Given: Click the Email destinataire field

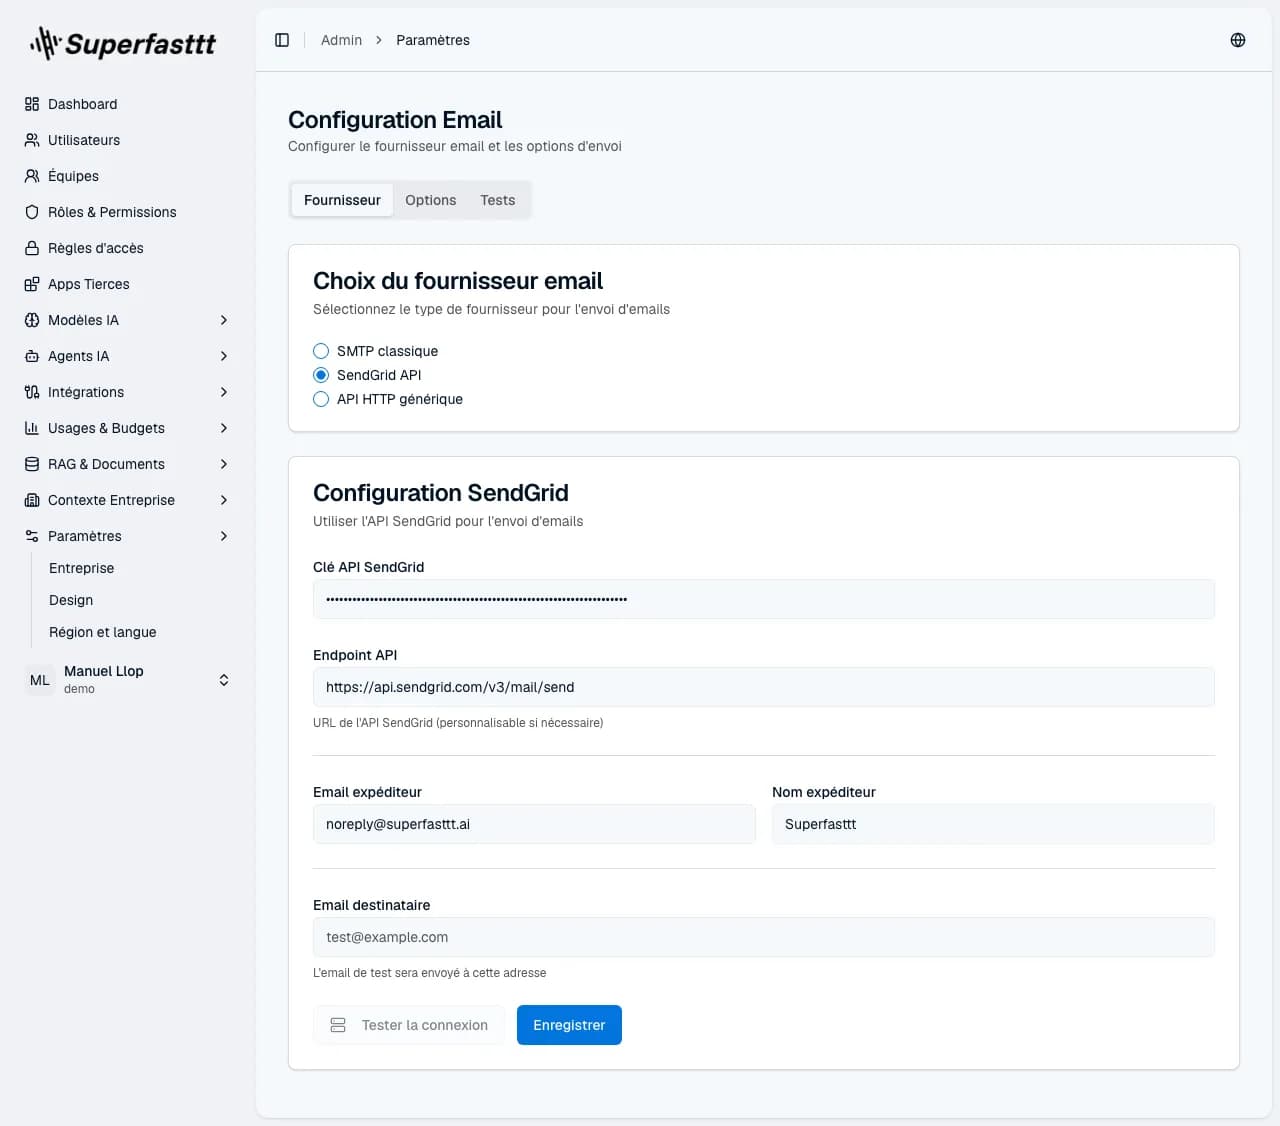Looking at the screenshot, I should click(764, 937).
